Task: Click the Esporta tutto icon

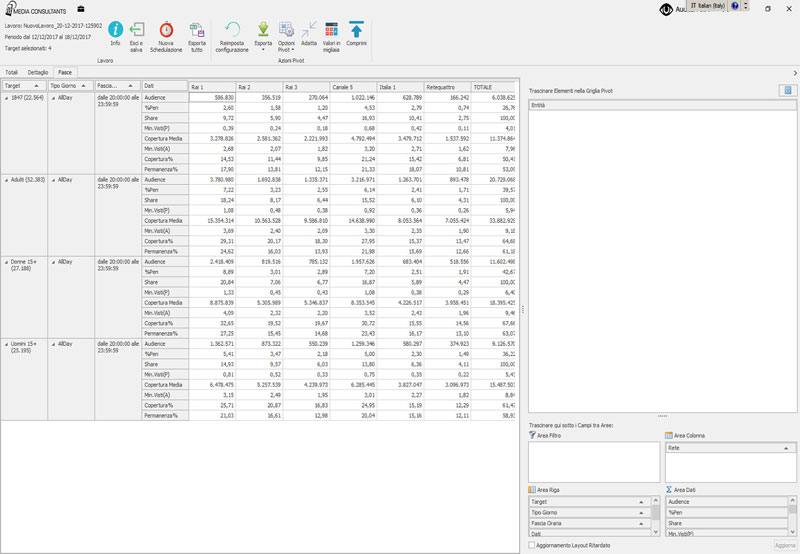Action: (196, 31)
